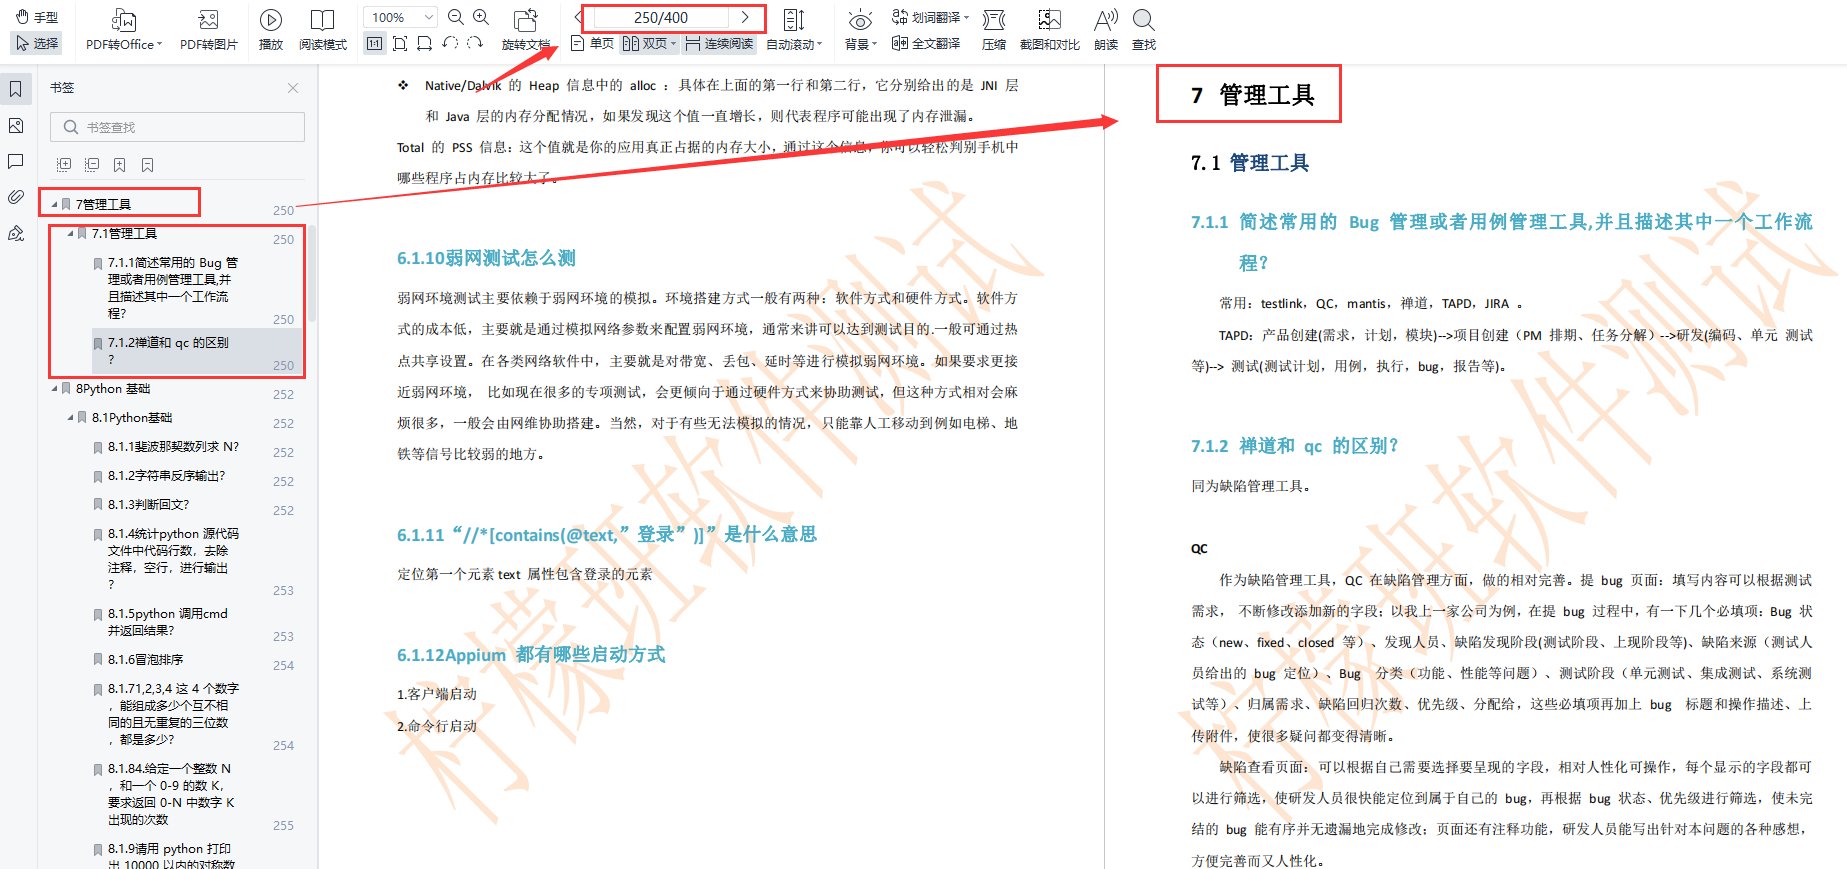Click the 旋转文档 rotate document tool
This screenshot has height=869, width=1847.
(525, 31)
